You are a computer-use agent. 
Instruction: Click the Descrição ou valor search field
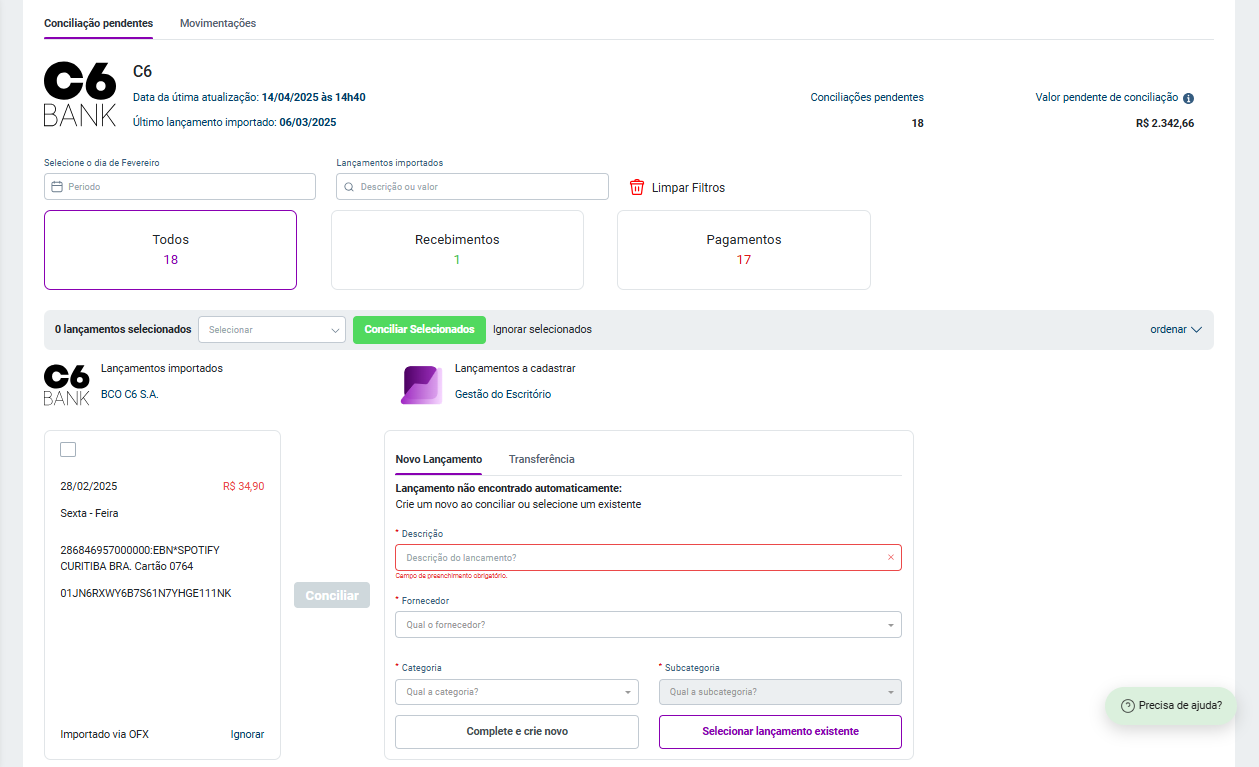coord(473,187)
